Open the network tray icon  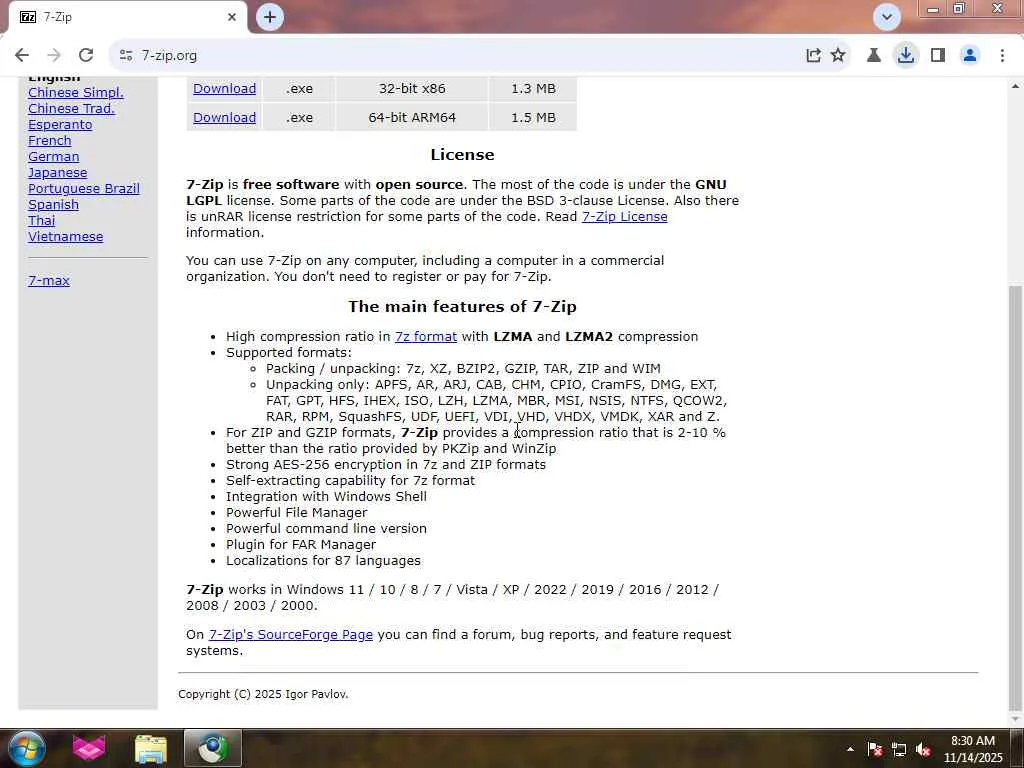[x=899, y=749]
